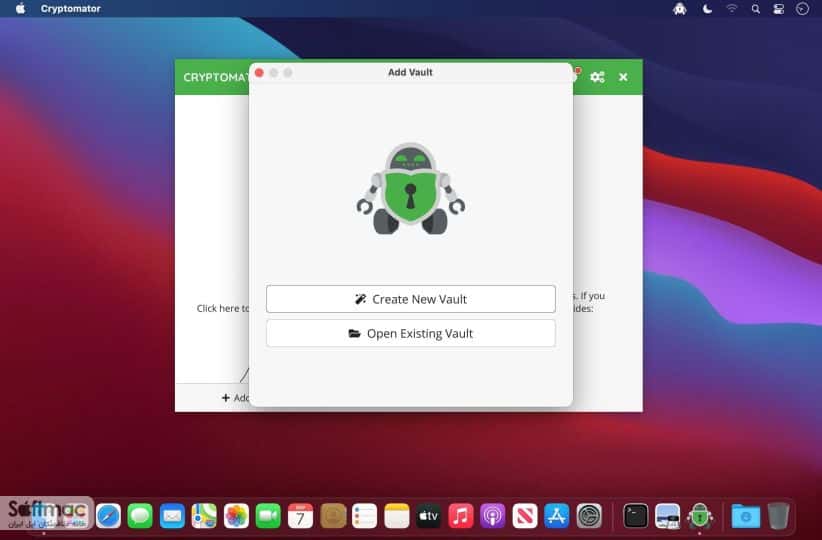Open App Store from the Dock
822x540 pixels.
click(557, 516)
